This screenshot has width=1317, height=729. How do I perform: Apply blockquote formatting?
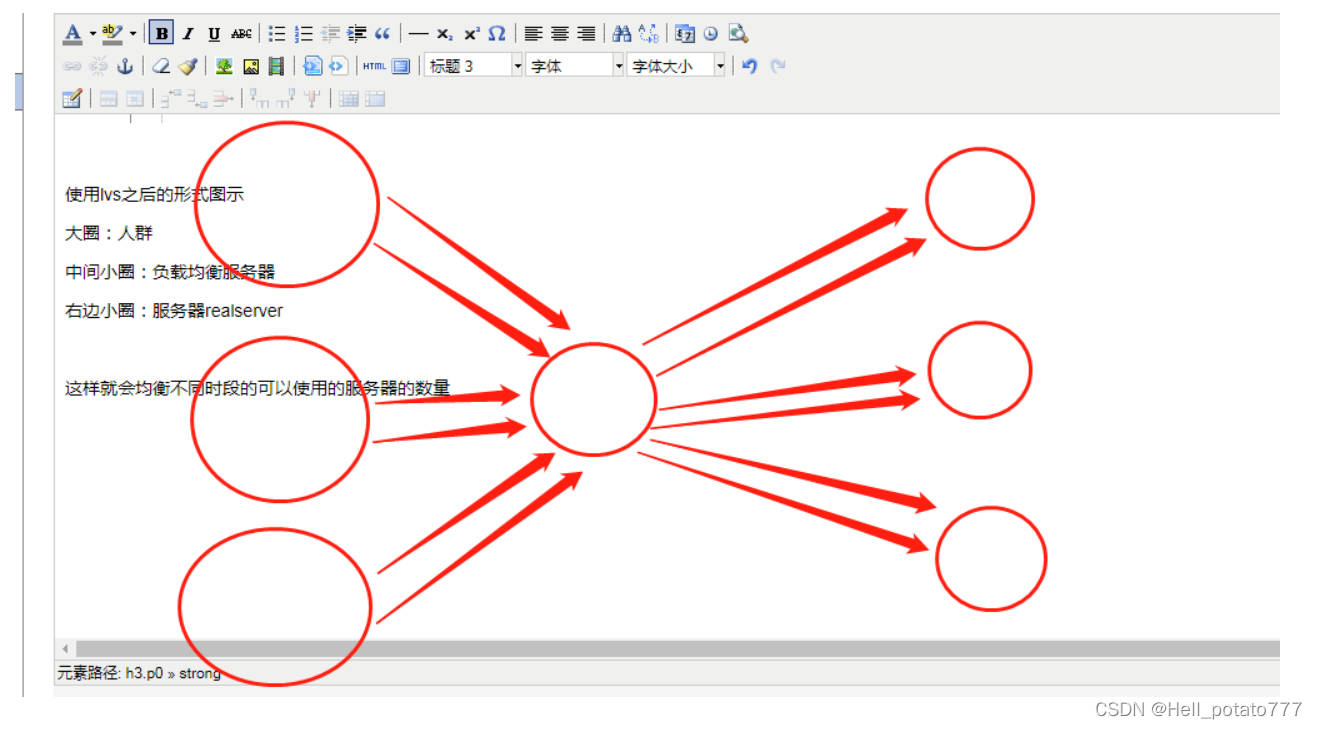pyautogui.click(x=383, y=34)
